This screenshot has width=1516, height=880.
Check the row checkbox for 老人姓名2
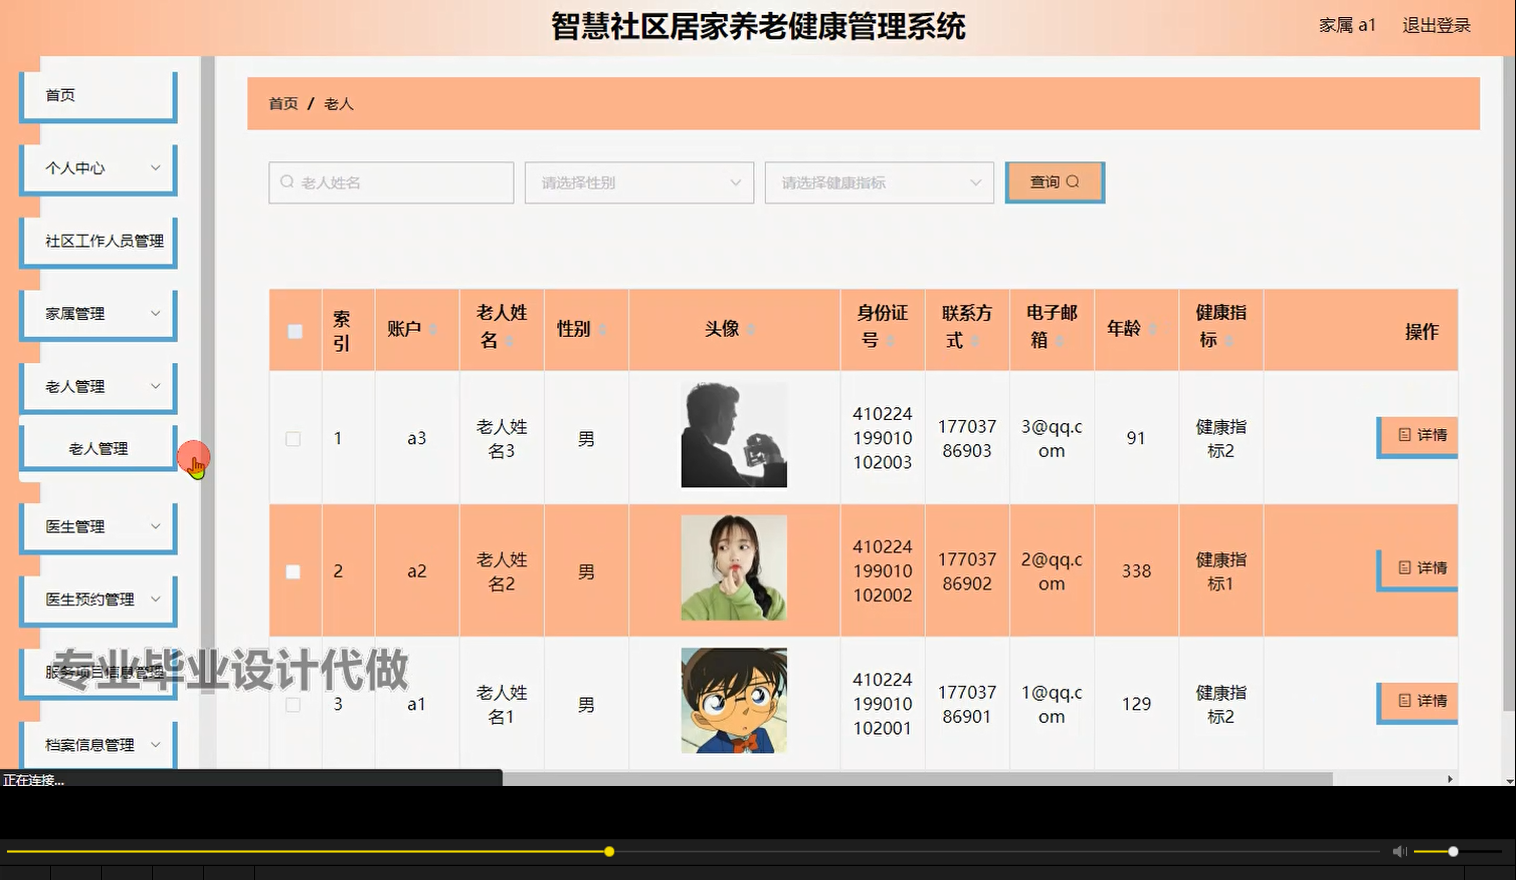pos(293,571)
